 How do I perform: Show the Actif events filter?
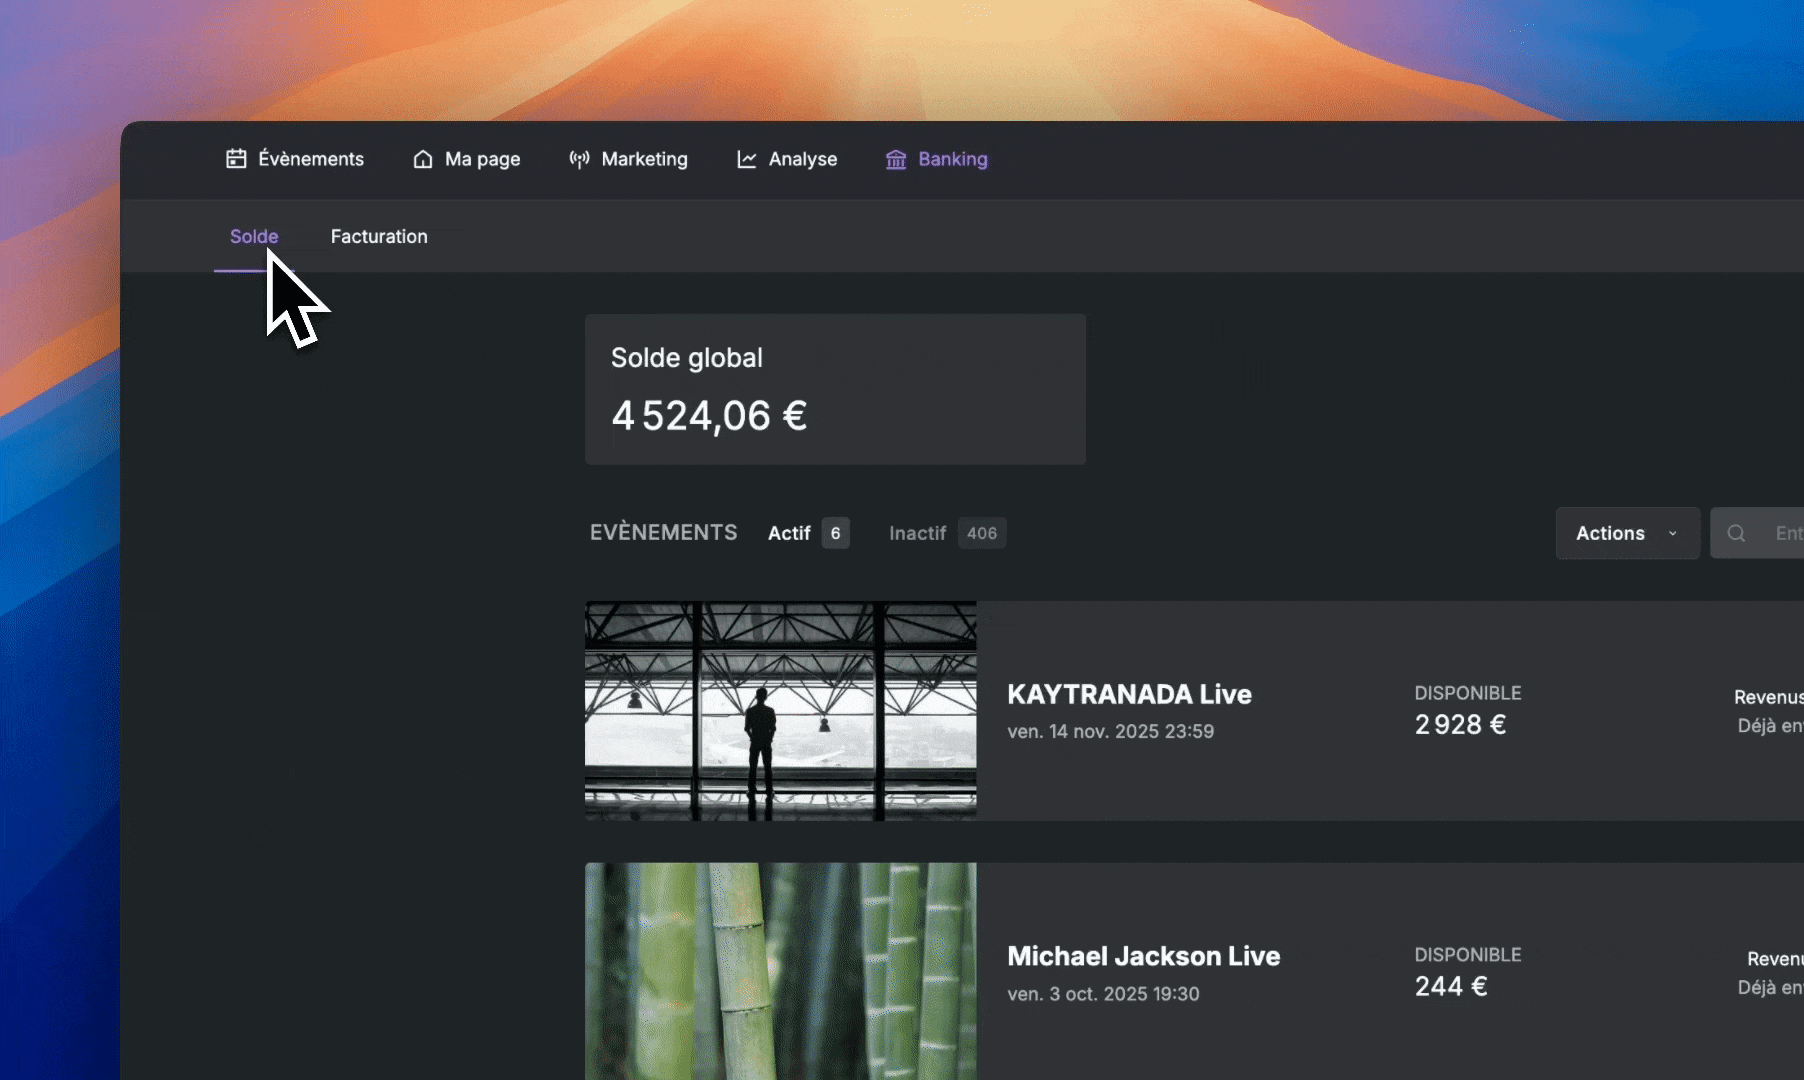[x=808, y=533]
